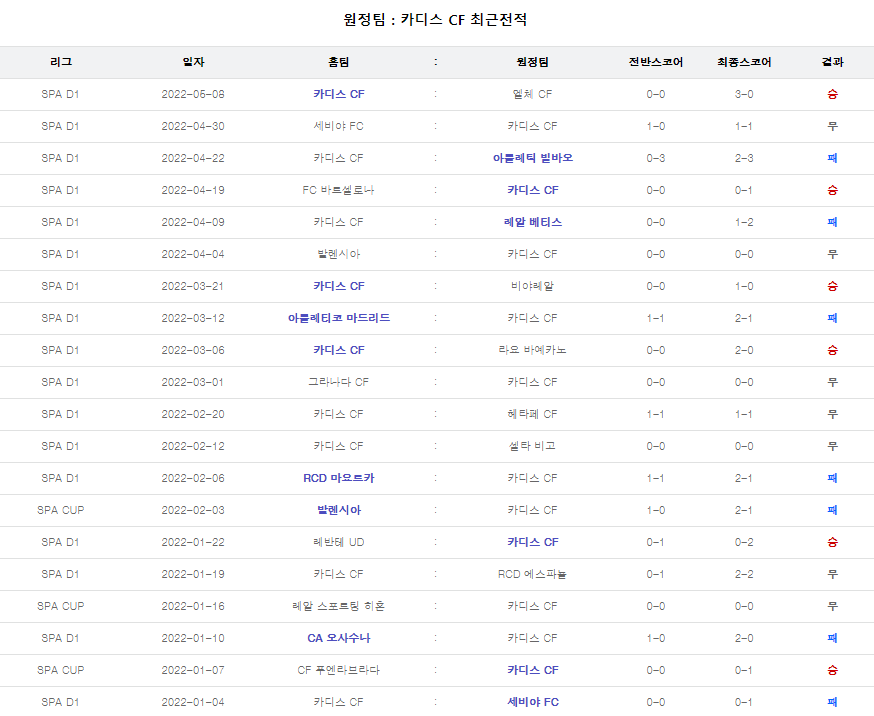Click the date 2022-01-04
The image size is (874, 716).
(x=193, y=702)
